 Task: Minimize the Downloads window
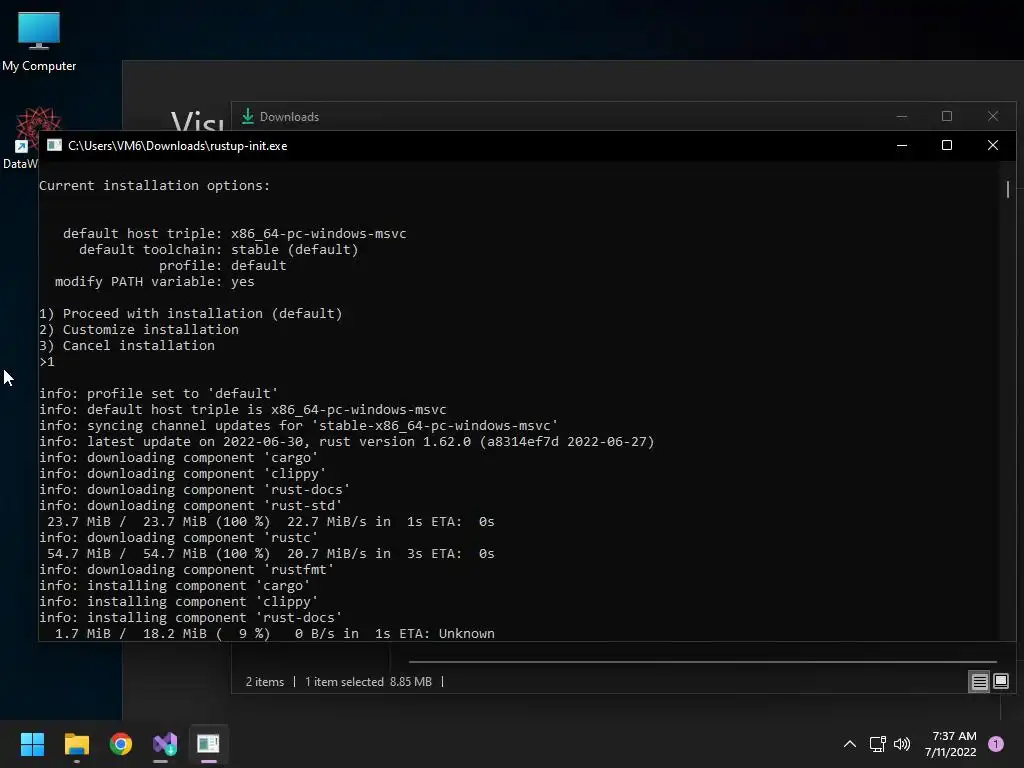[902, 116]
